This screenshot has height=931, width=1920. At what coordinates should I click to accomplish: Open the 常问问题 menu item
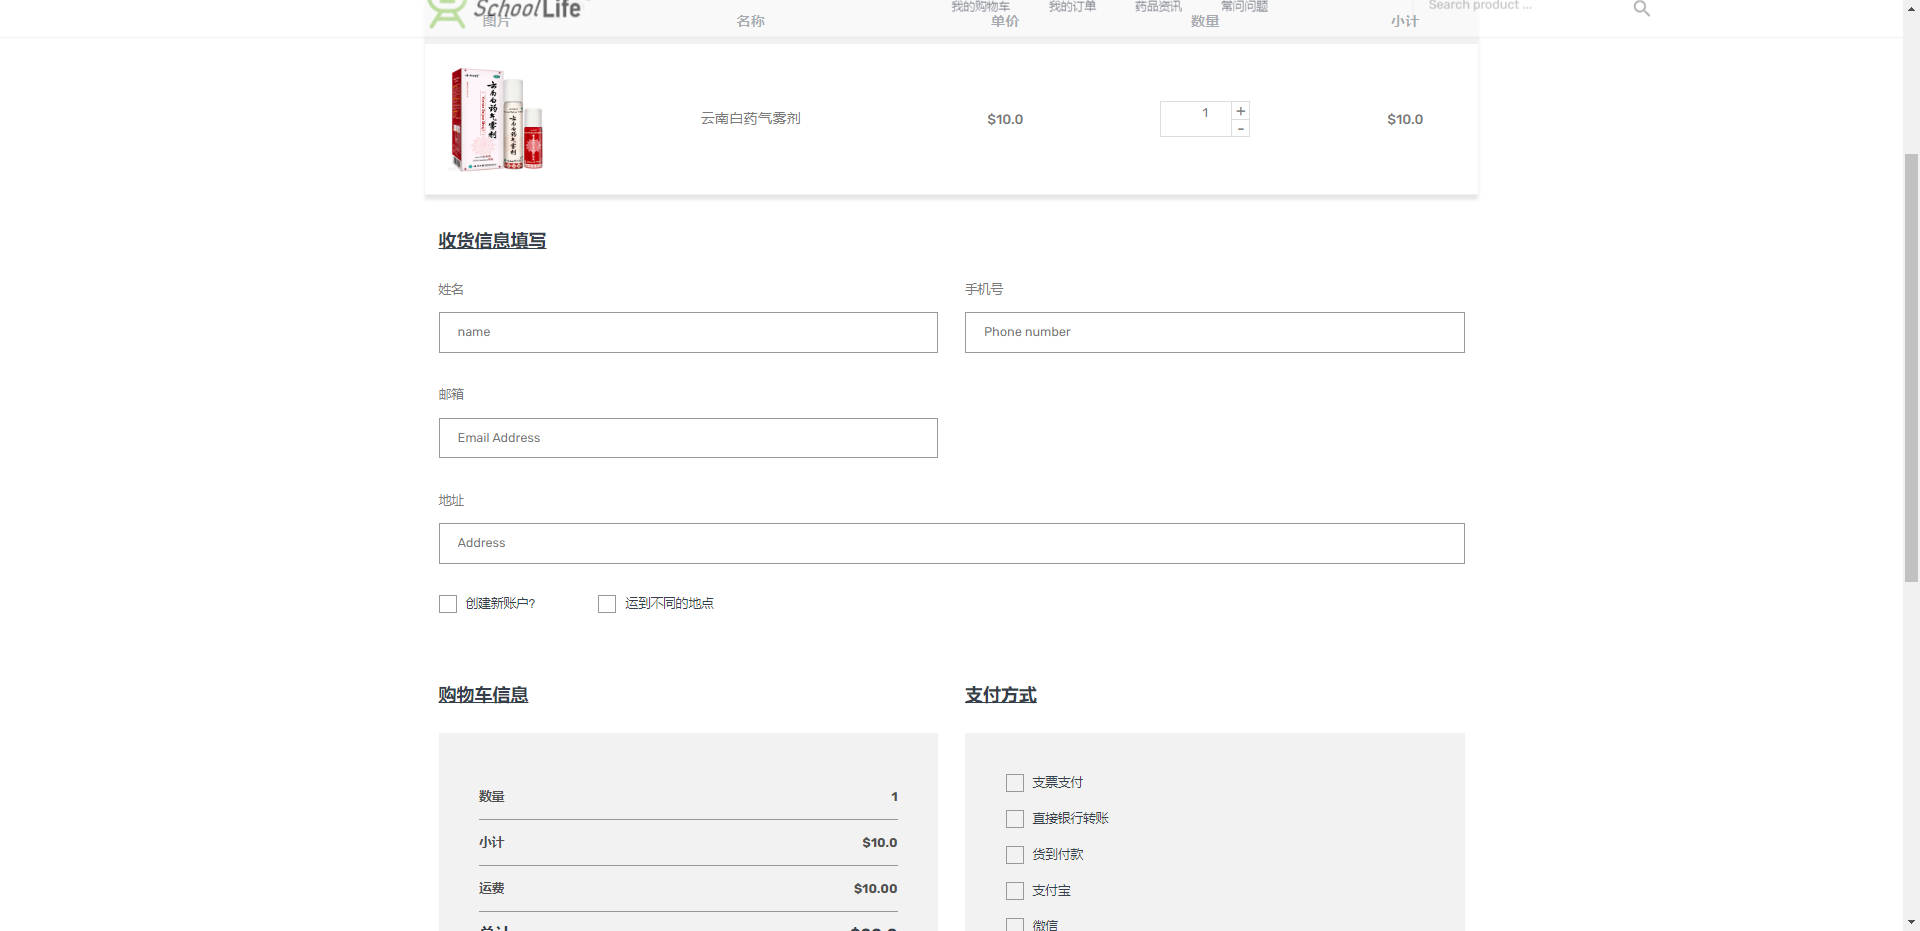[x=1244, y=6]
